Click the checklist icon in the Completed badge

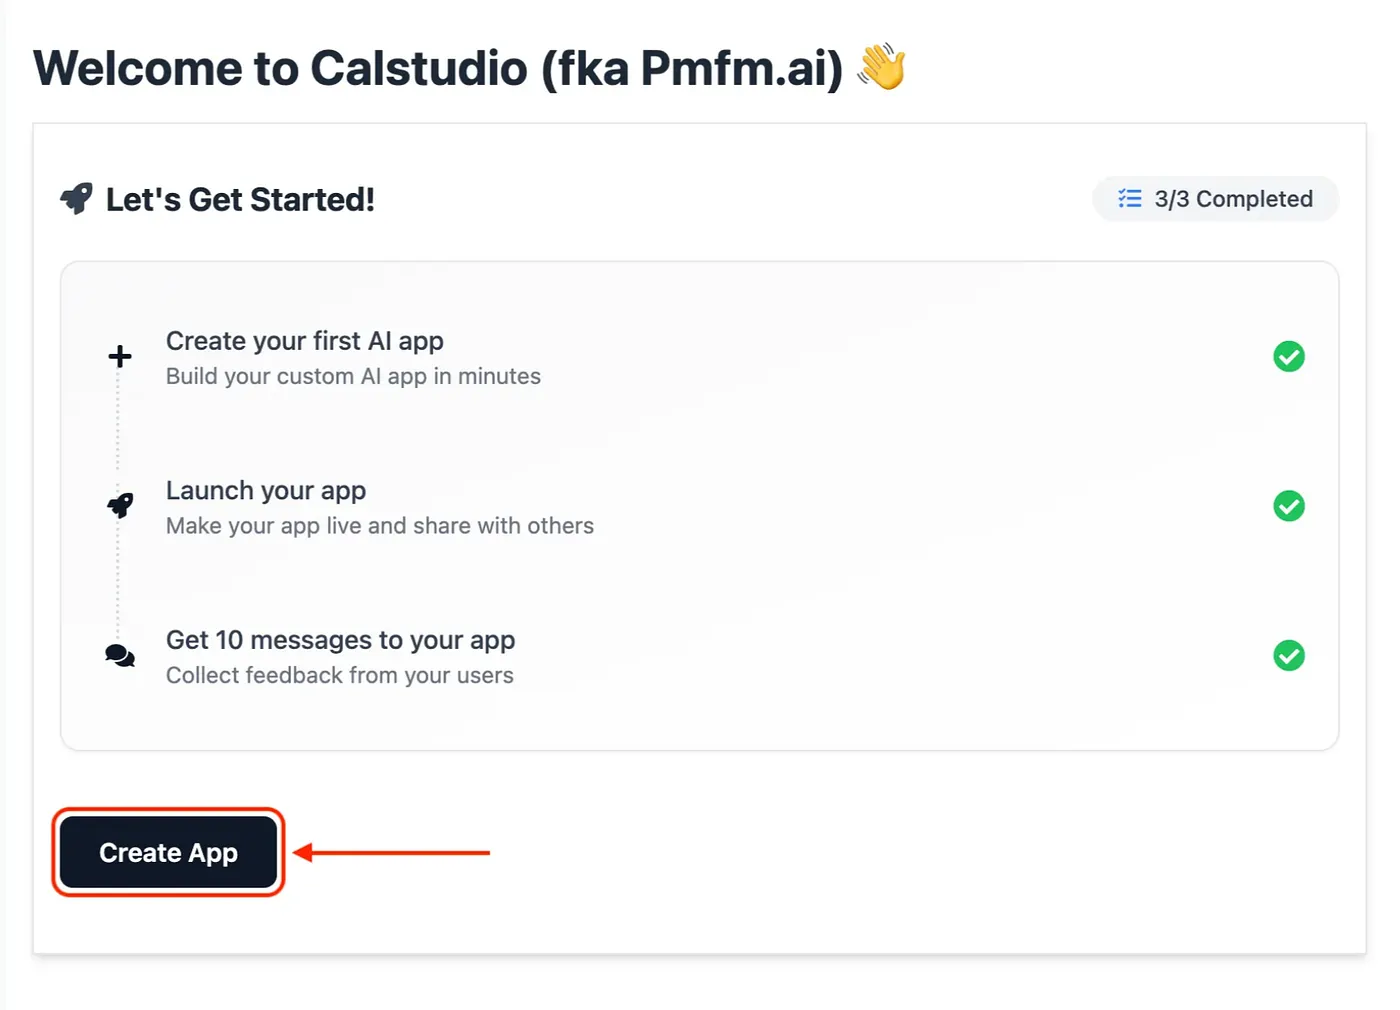click(x=1129, y=198)
